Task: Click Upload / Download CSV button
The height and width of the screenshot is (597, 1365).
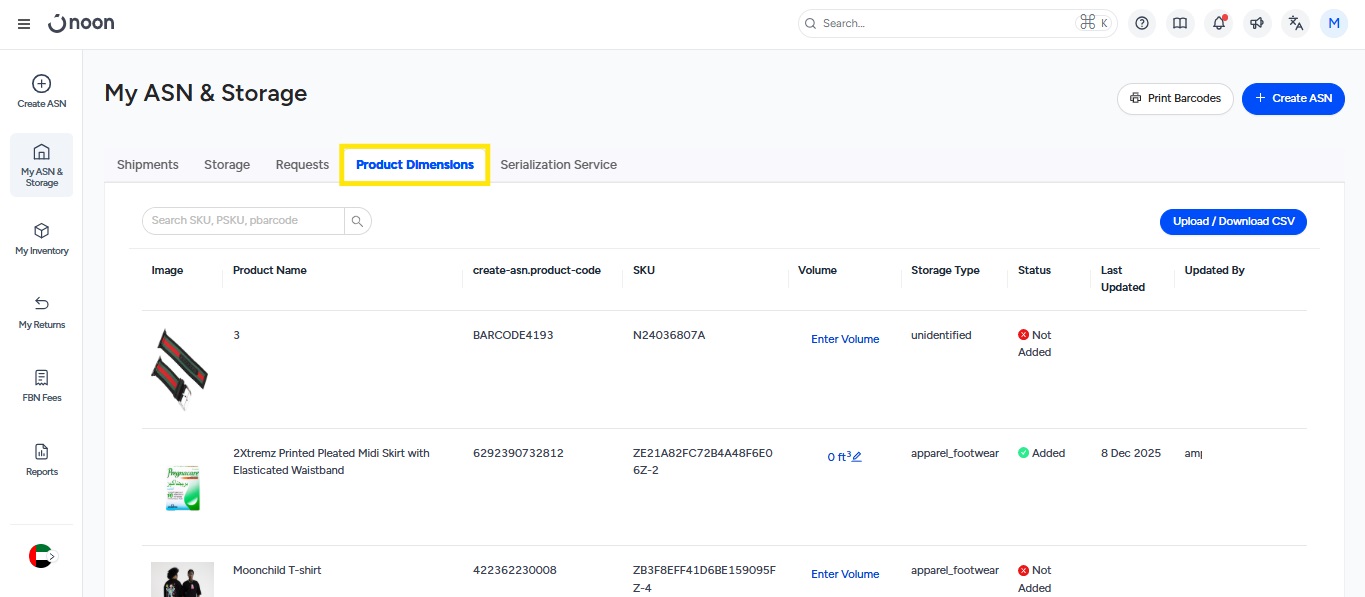Action: [x=1233, y=221]
